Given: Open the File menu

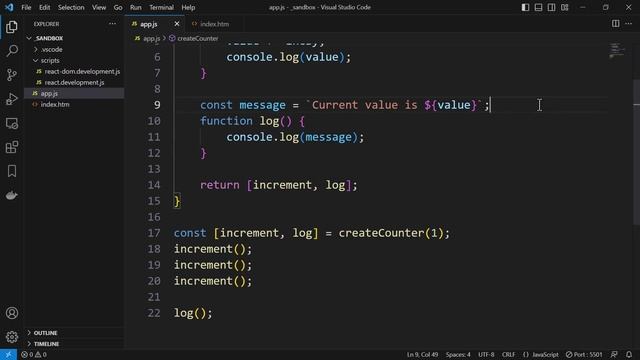Looking at the screenshot, I should [x=26, y=7].
